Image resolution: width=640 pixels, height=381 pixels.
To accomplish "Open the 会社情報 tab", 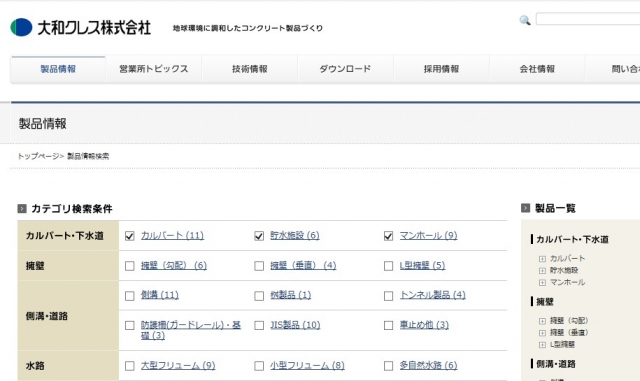I will point(537,69).
